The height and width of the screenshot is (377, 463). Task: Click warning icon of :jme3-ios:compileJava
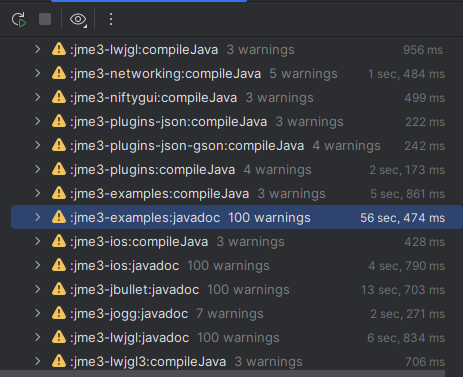tap(59, 241)
